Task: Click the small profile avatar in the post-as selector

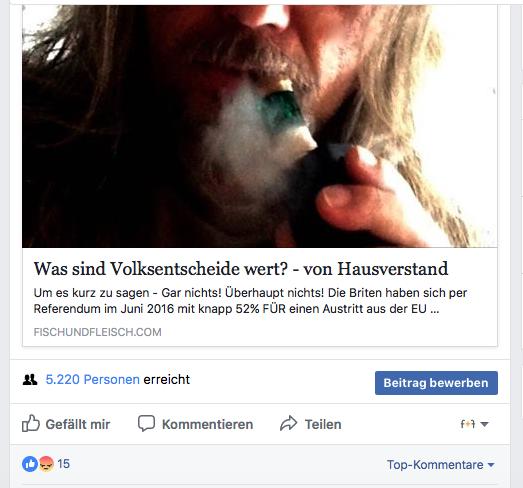Action: (x=467, y=424)
